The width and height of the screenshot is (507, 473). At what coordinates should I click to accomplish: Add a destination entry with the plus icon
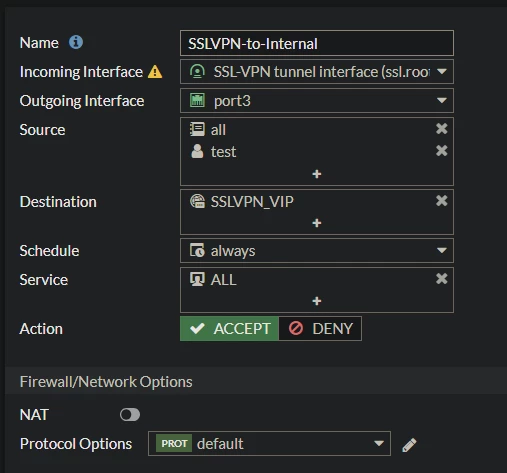(x=317, y=223)
